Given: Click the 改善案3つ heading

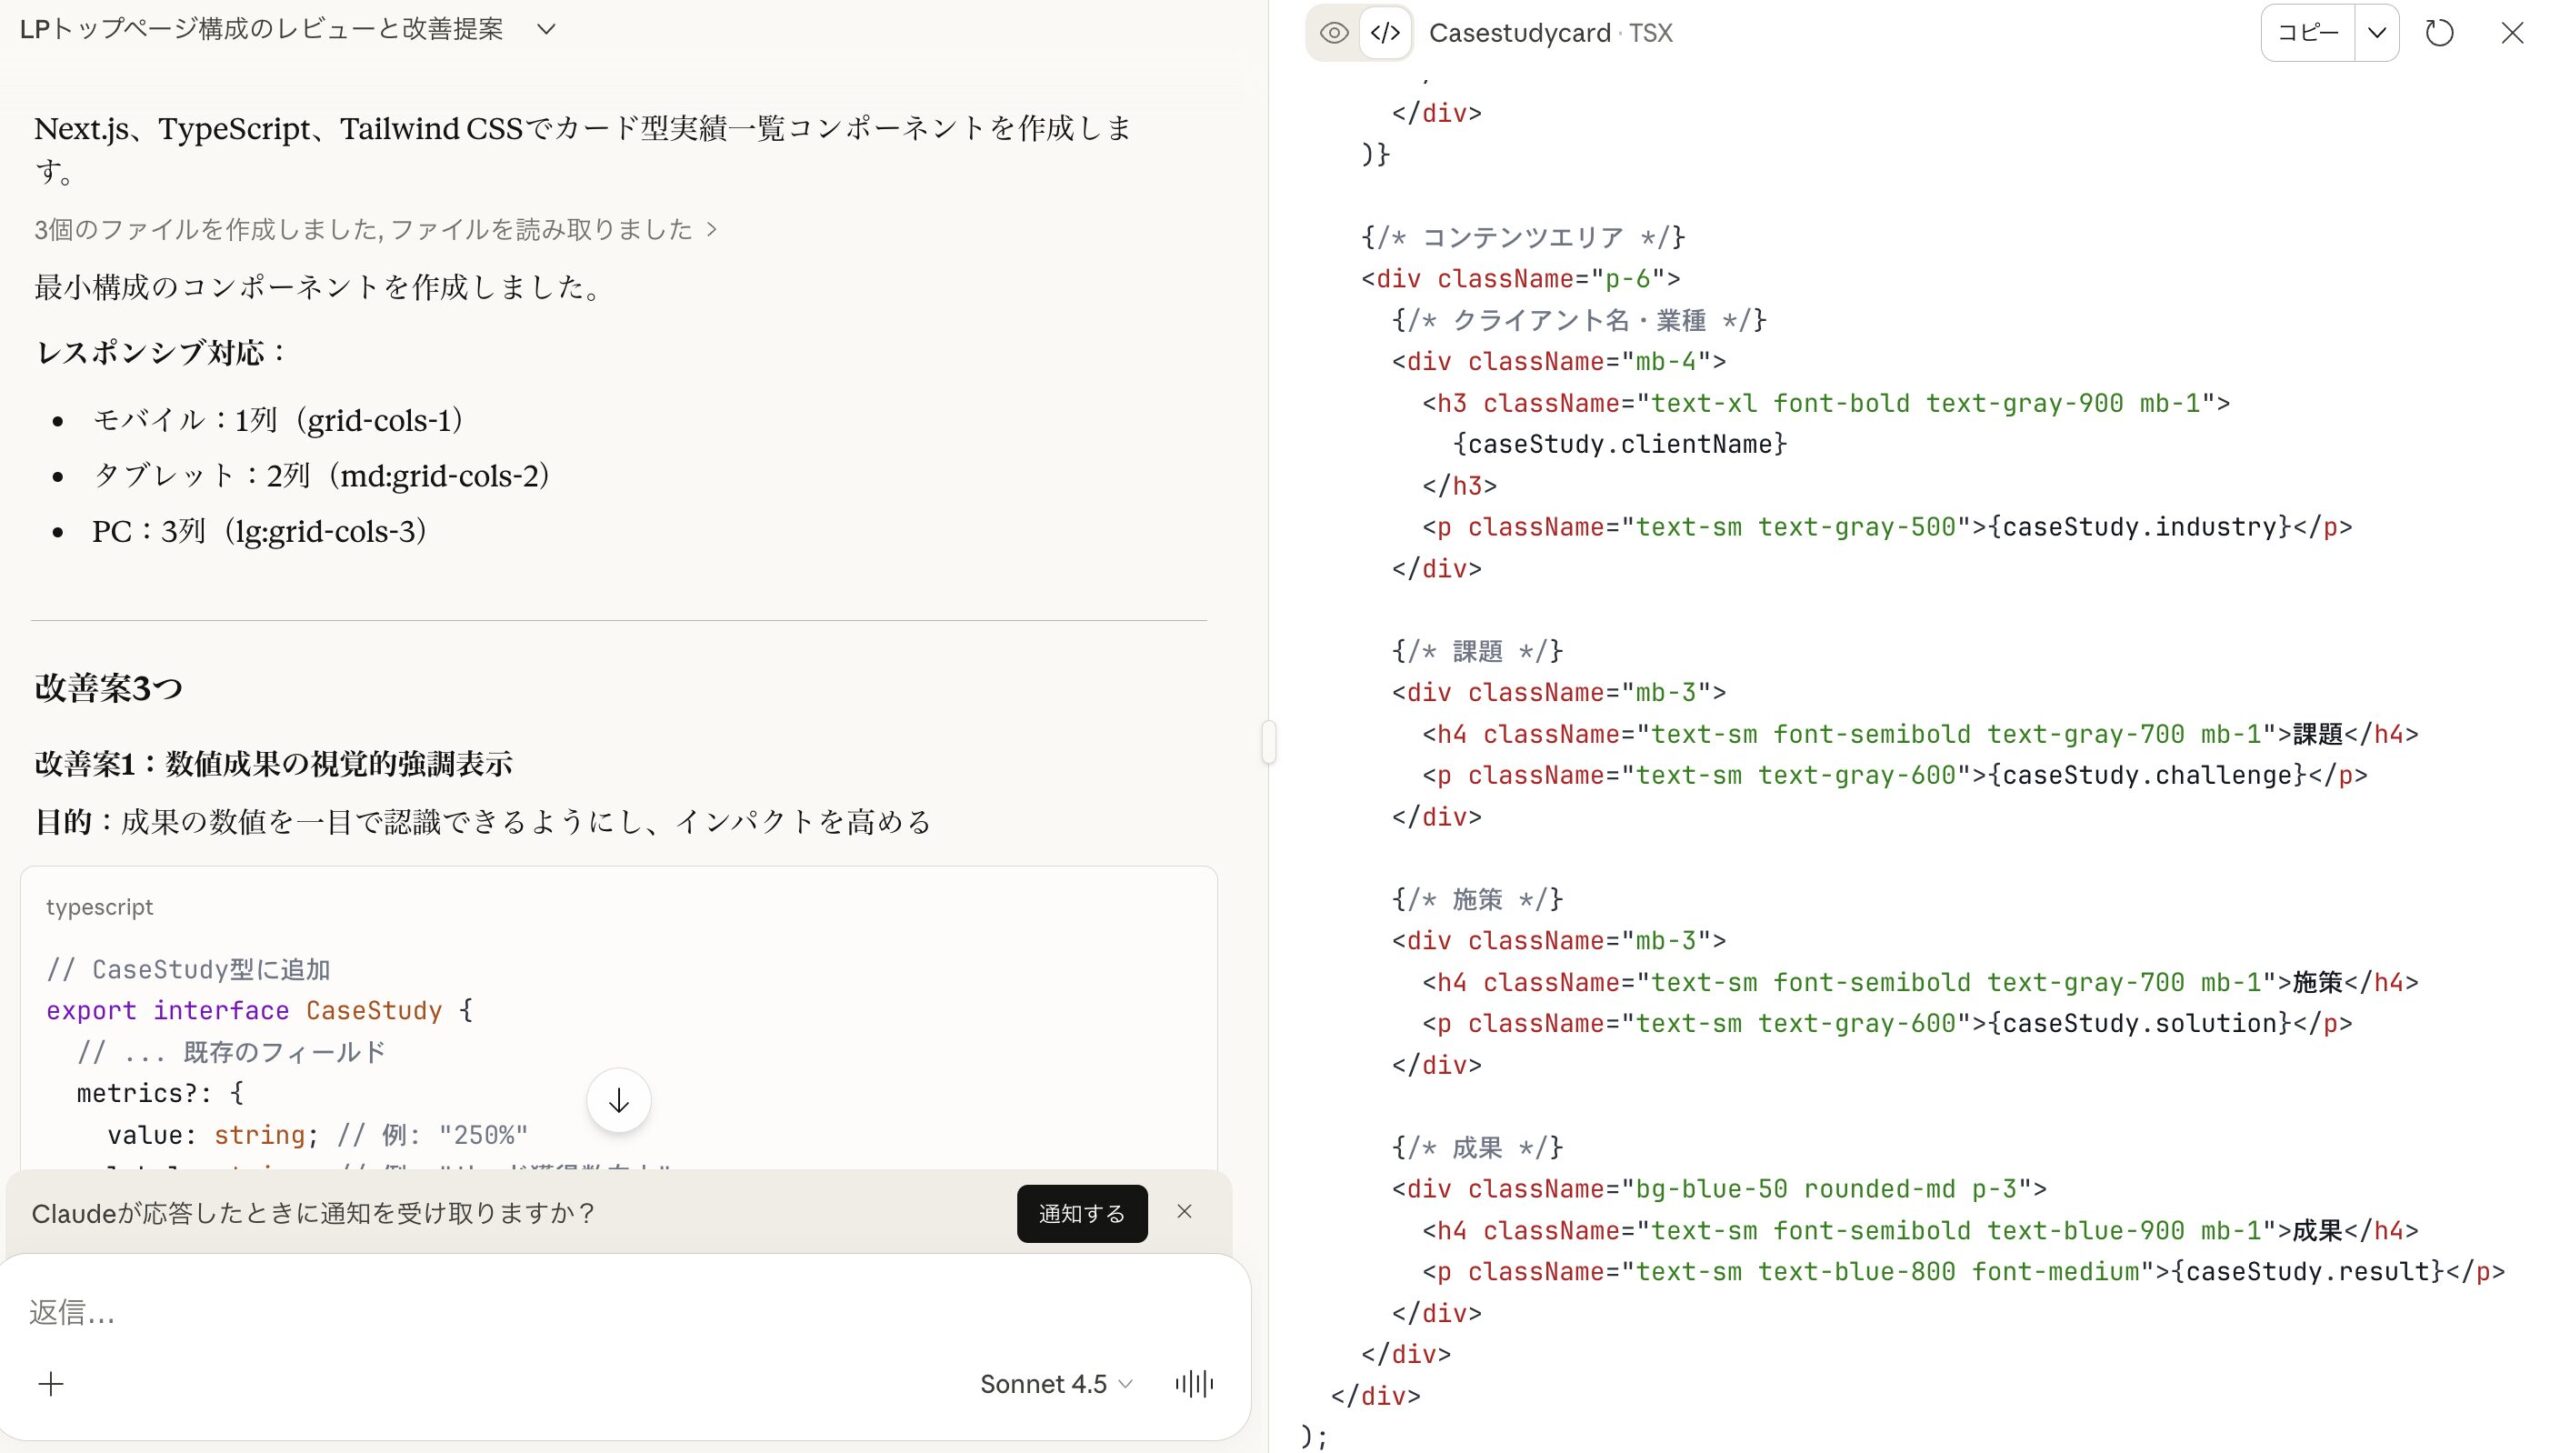Looking at the screenshot, I should (108, 688).
